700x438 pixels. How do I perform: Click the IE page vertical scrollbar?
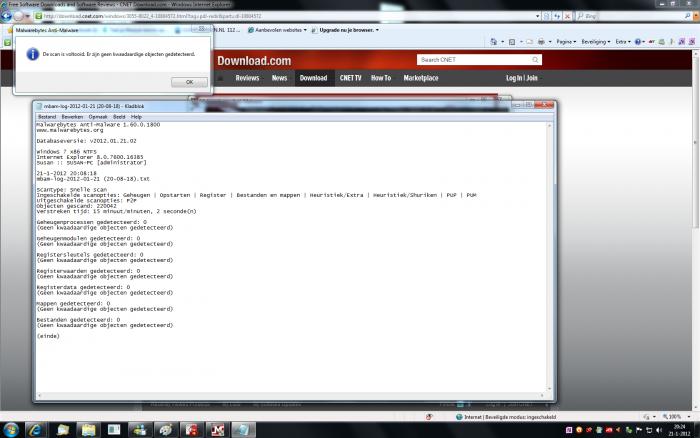coord(696,230)
